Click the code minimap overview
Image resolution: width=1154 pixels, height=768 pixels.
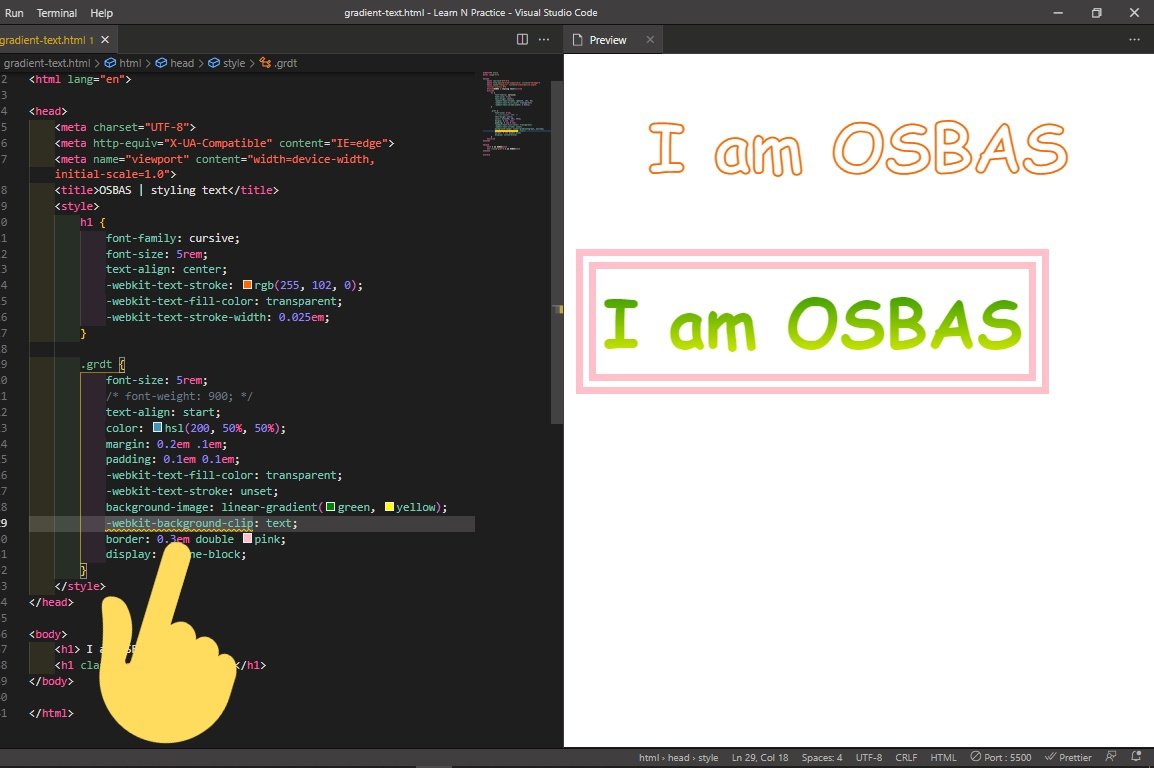click(514, 114)
